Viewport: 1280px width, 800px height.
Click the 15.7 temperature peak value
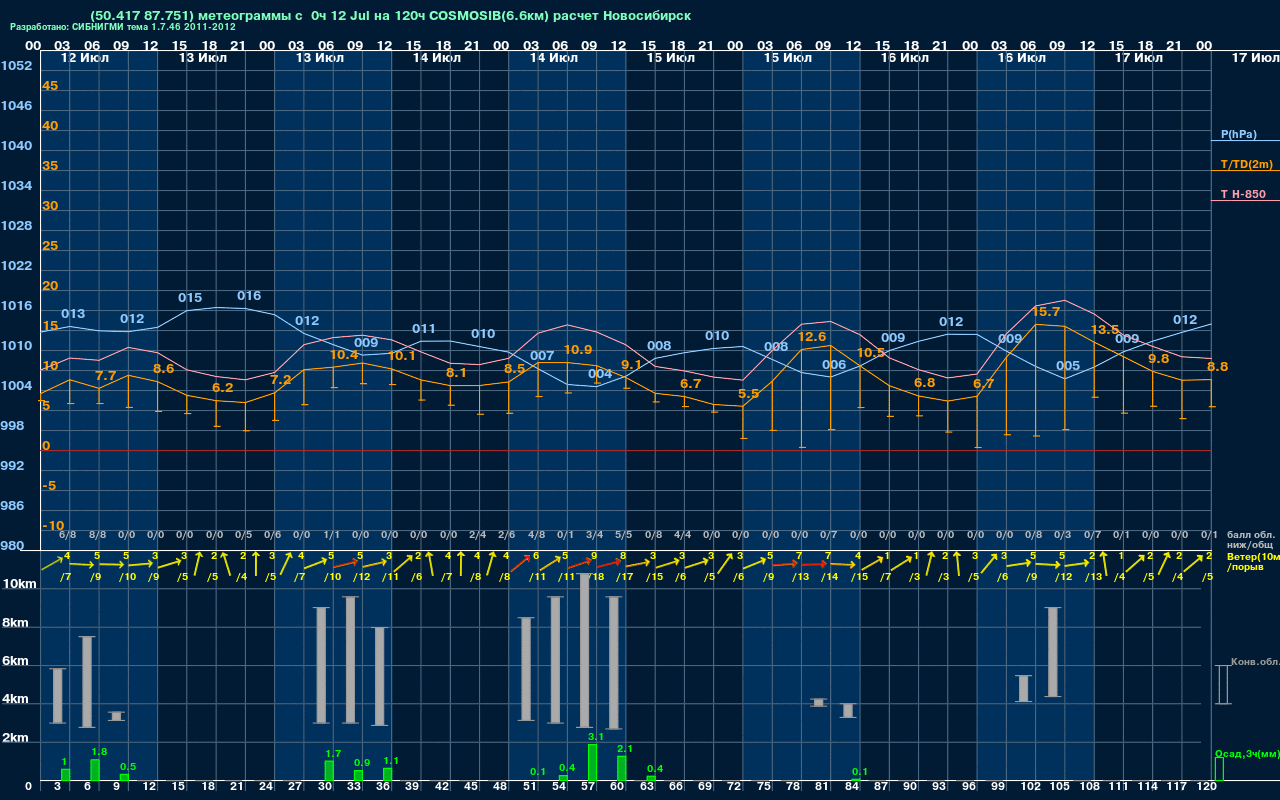(1046, 312)
